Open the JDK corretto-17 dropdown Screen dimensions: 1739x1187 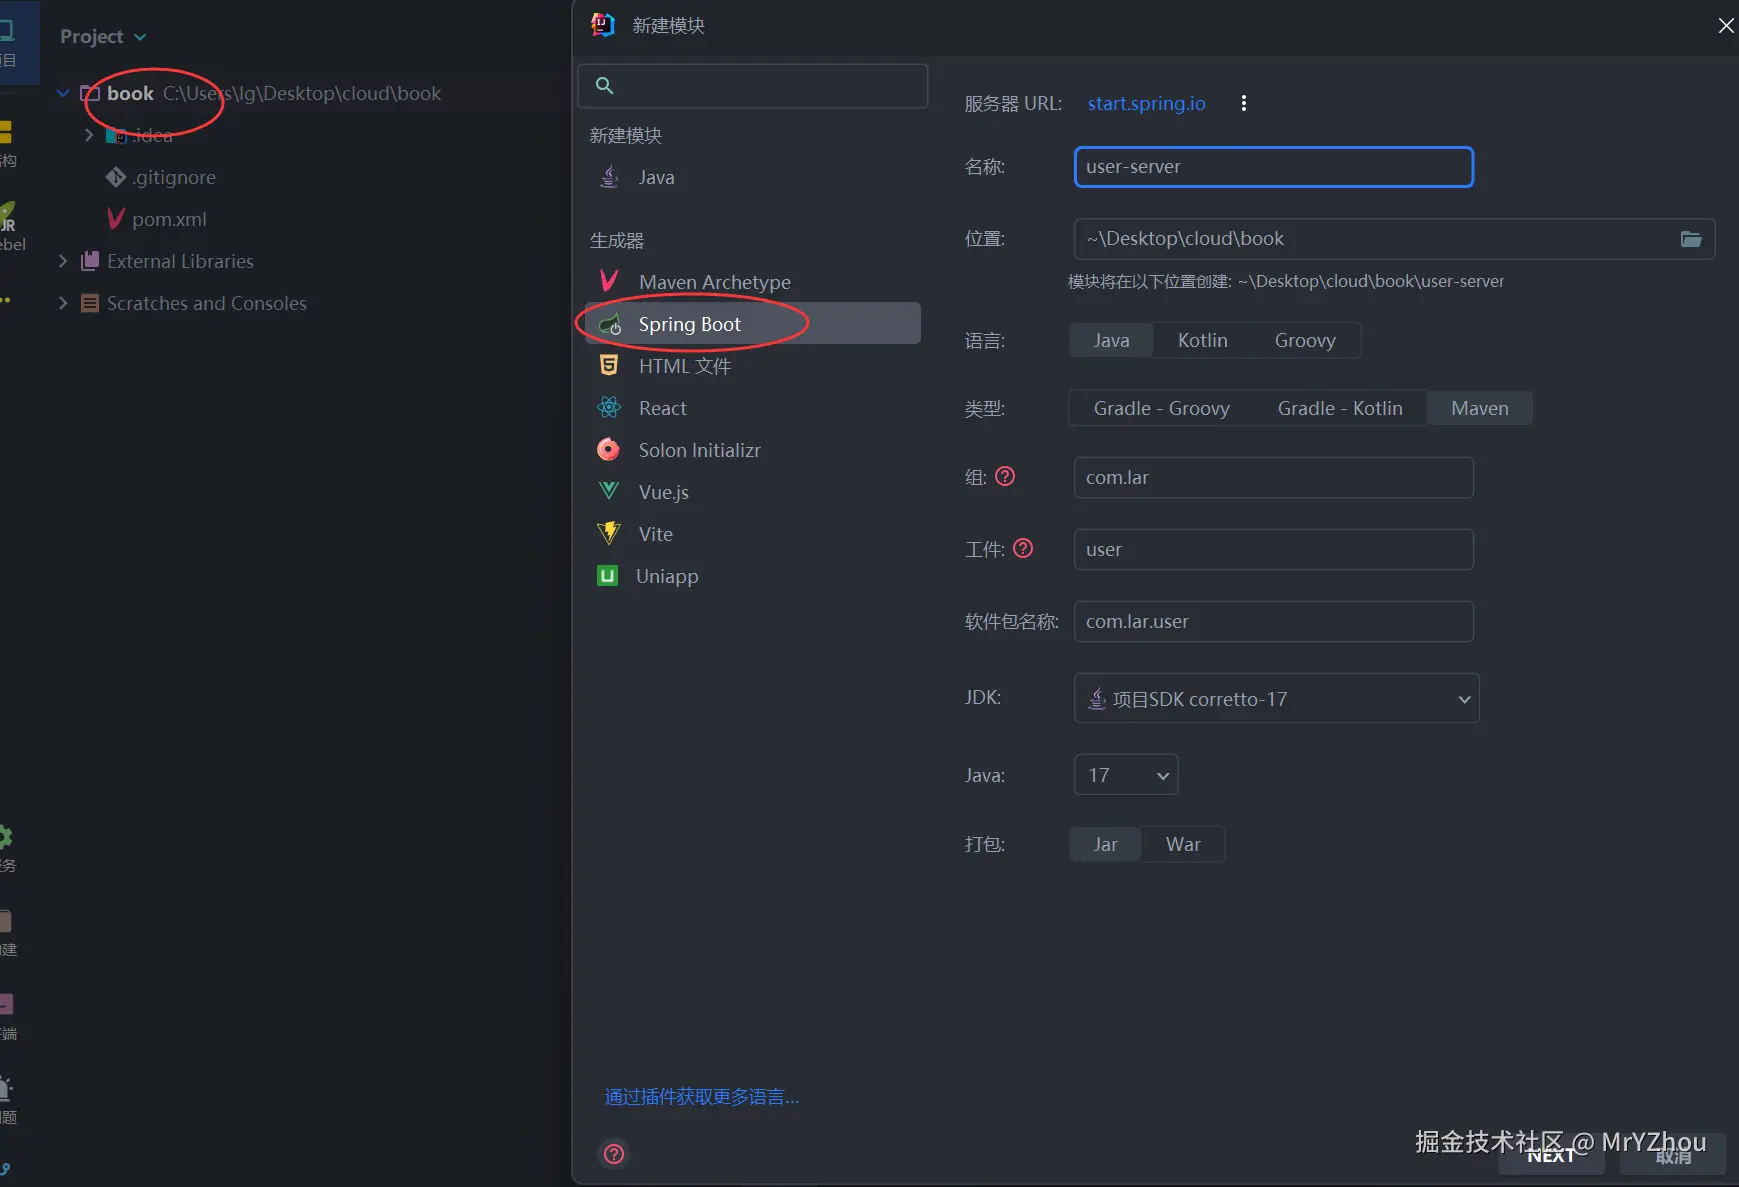[1276, 699]
